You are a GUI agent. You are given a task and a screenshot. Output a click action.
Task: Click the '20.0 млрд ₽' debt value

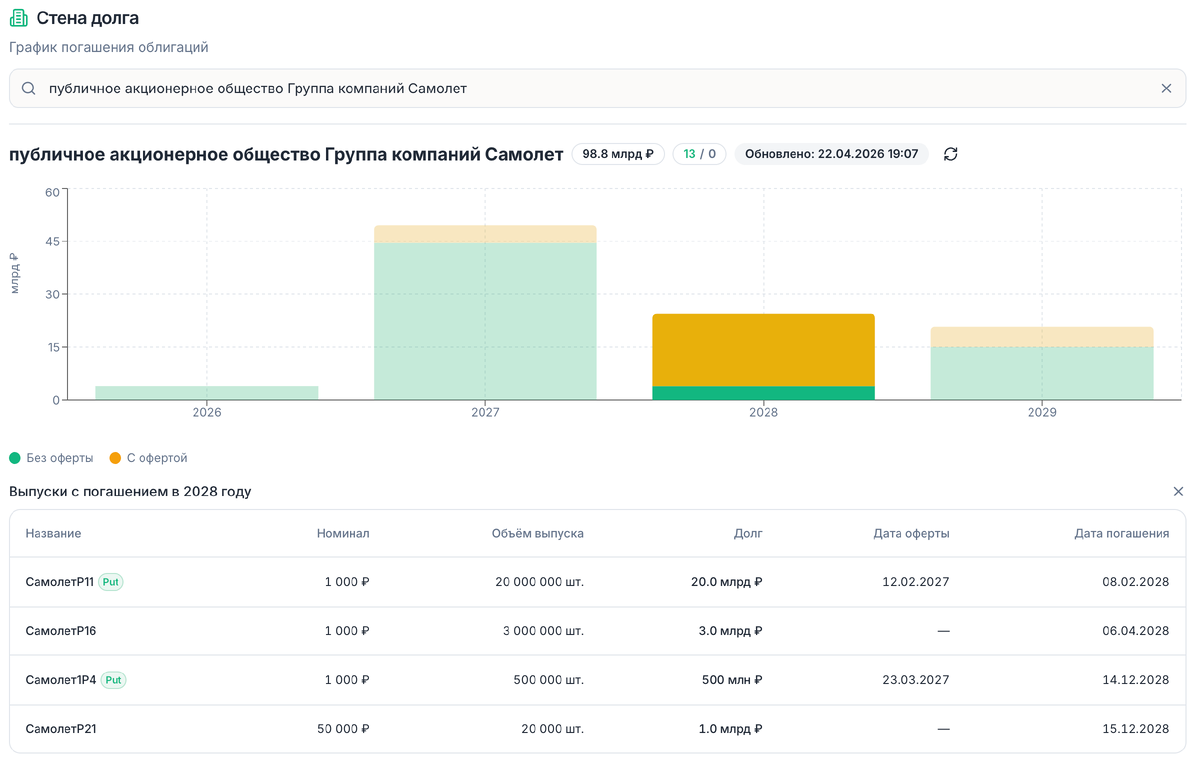coord(727,582)
